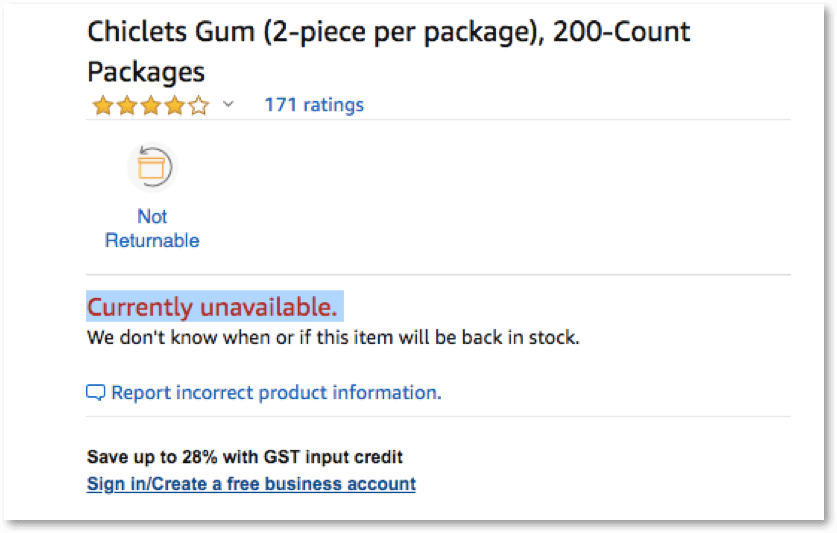
Task: Expand the star rating breakdown chevron
Action: pos(228,104)
